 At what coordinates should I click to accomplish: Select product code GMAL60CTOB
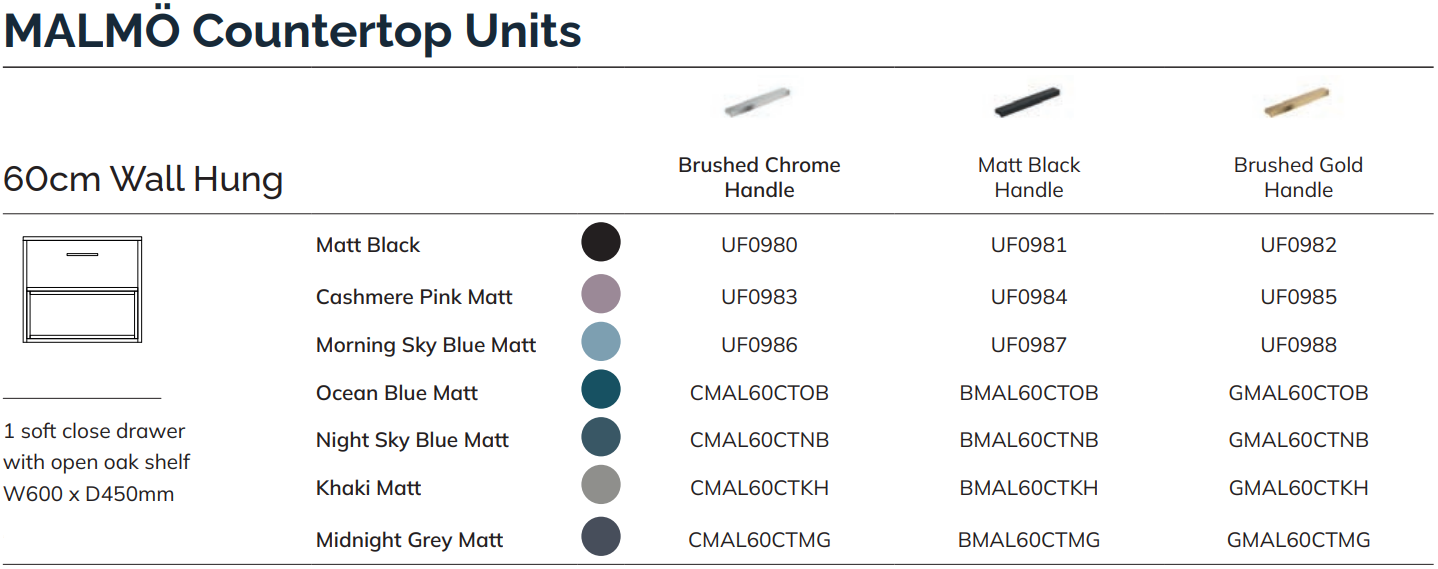[x=1298, y=393]
